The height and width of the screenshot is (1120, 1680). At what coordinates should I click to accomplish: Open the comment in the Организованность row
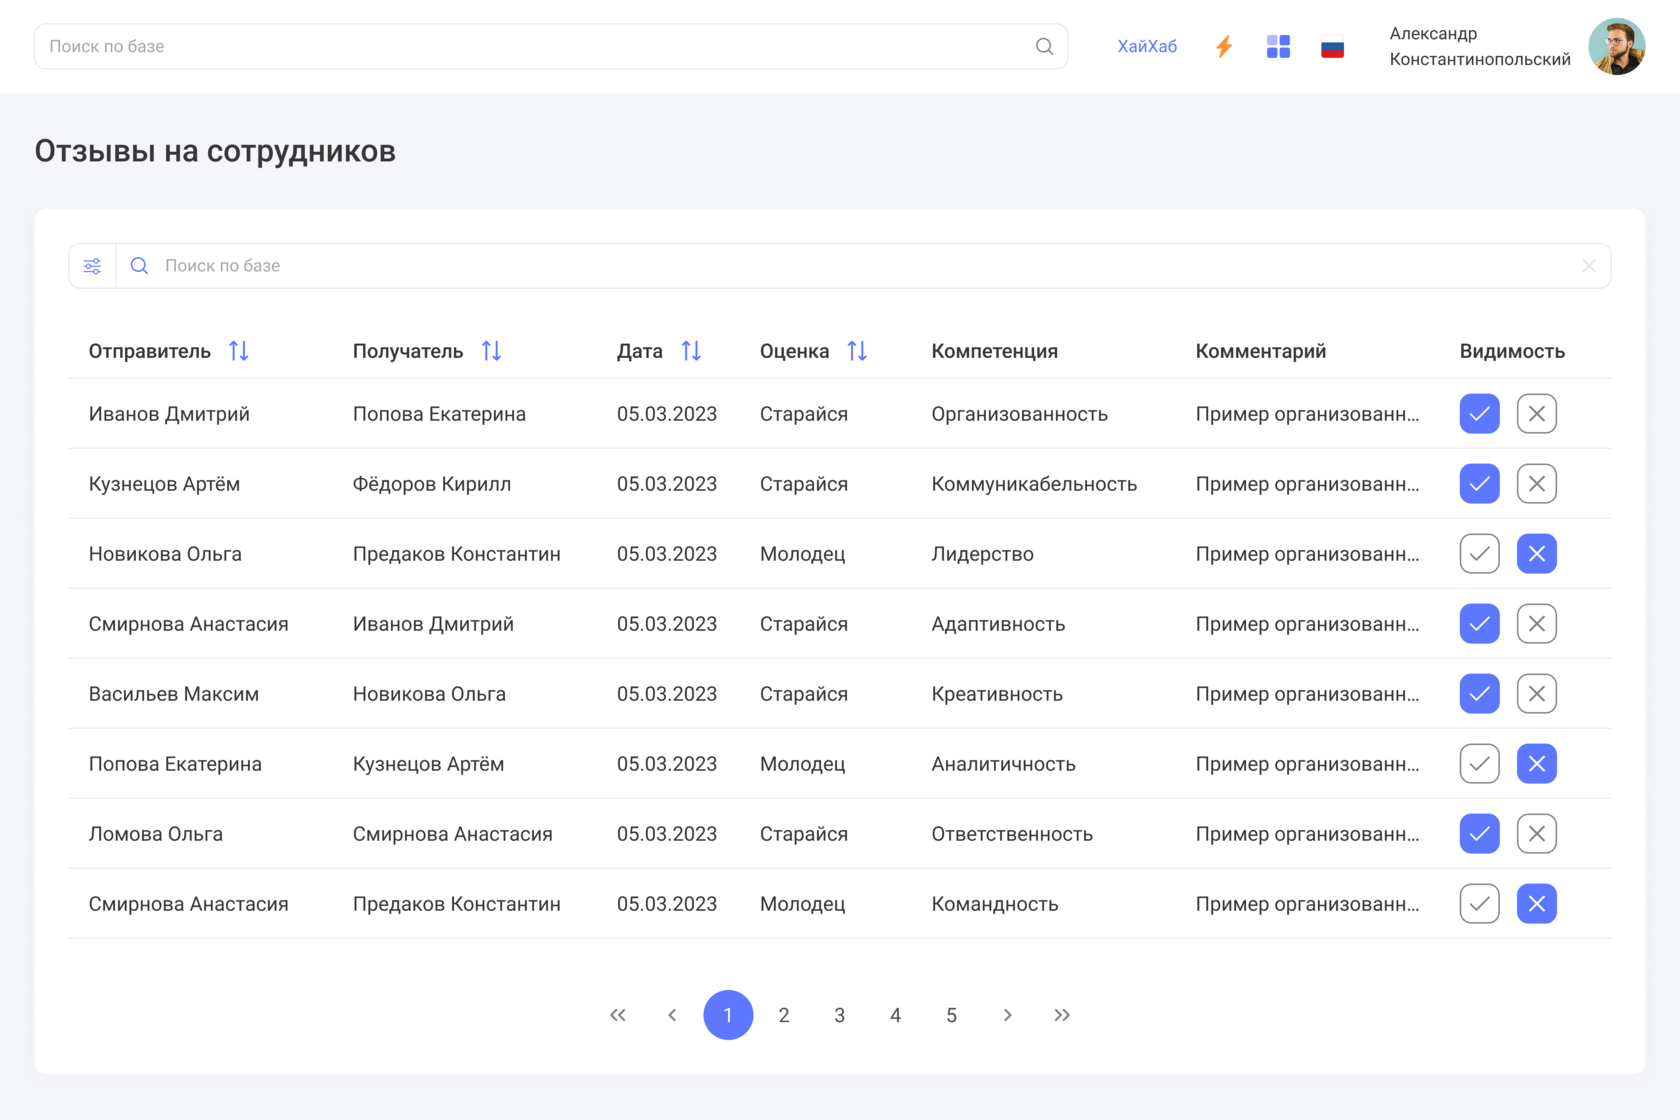click(1307, 414)
